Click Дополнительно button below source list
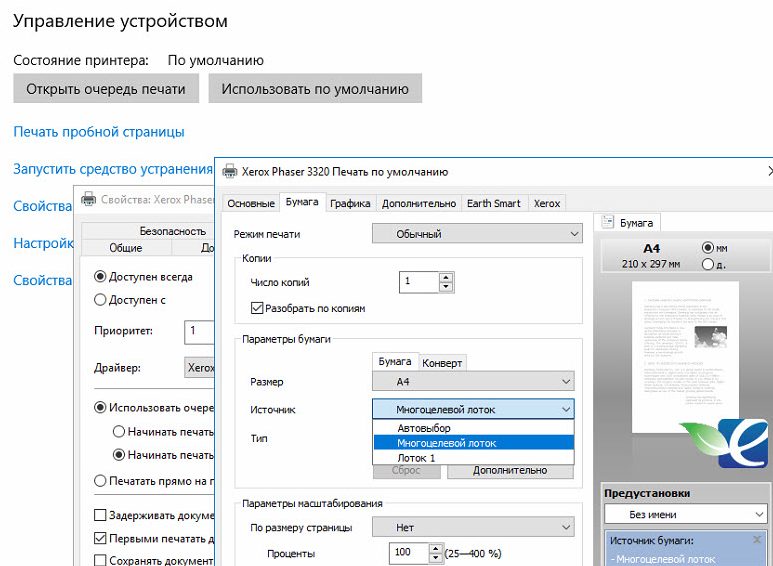 click(x=510, y=471)
